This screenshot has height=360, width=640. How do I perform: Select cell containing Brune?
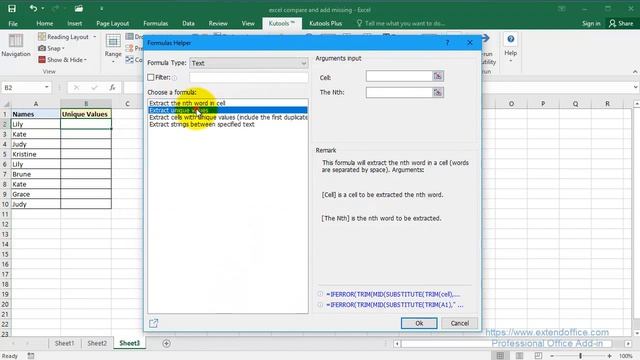coord(36,174)
